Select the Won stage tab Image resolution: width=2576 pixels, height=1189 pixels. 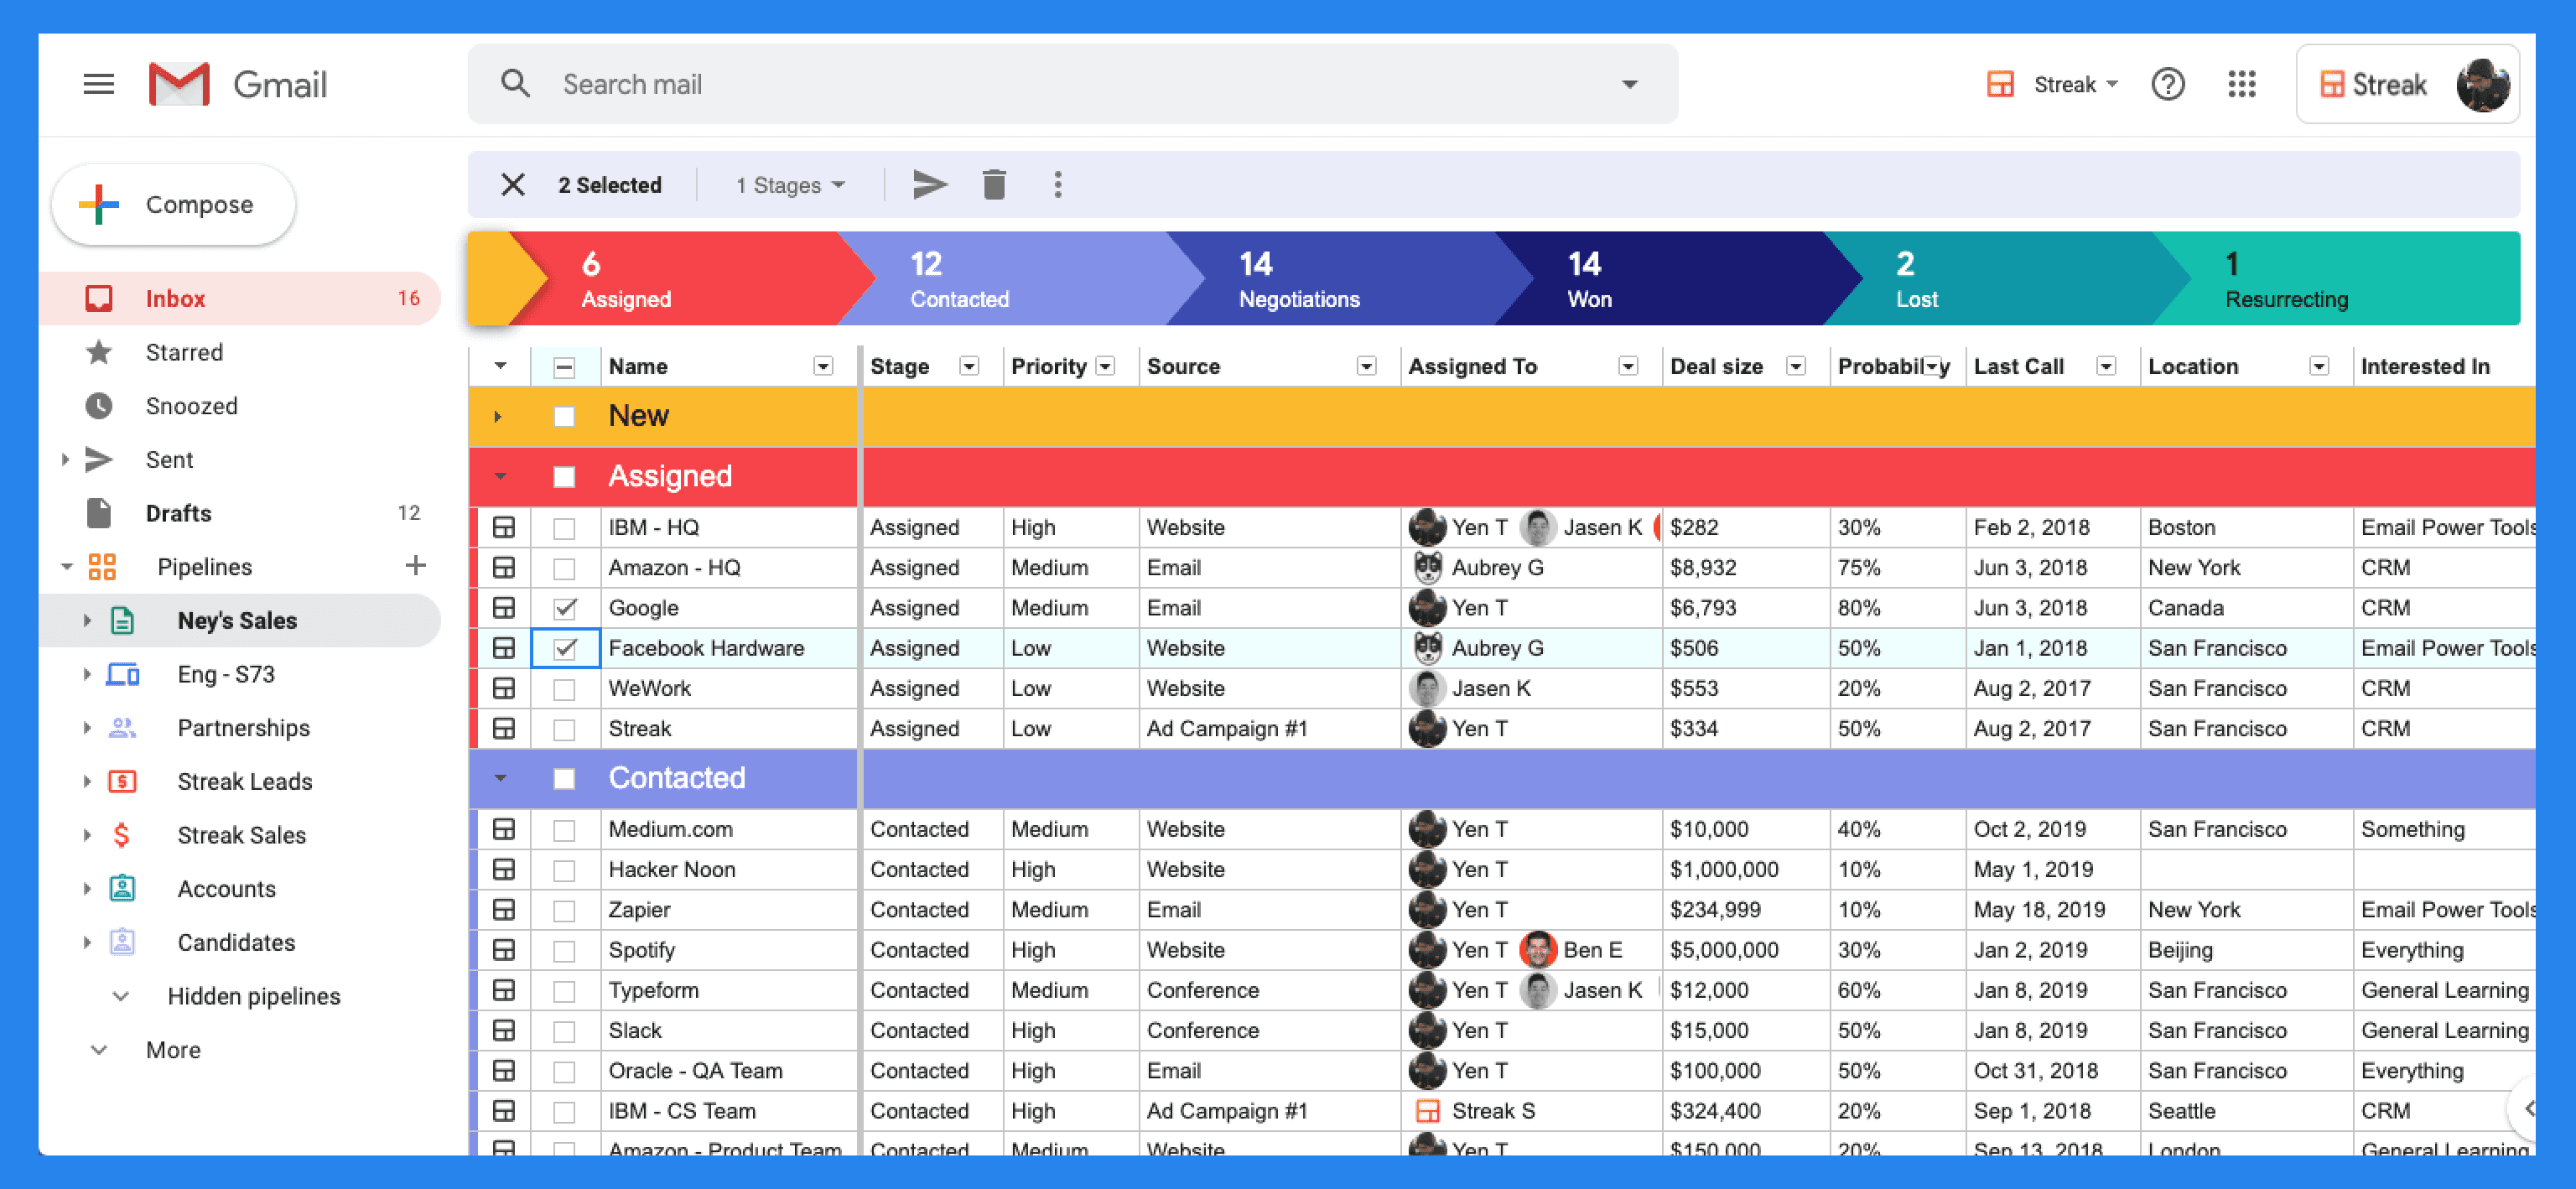pos(1678,279)
